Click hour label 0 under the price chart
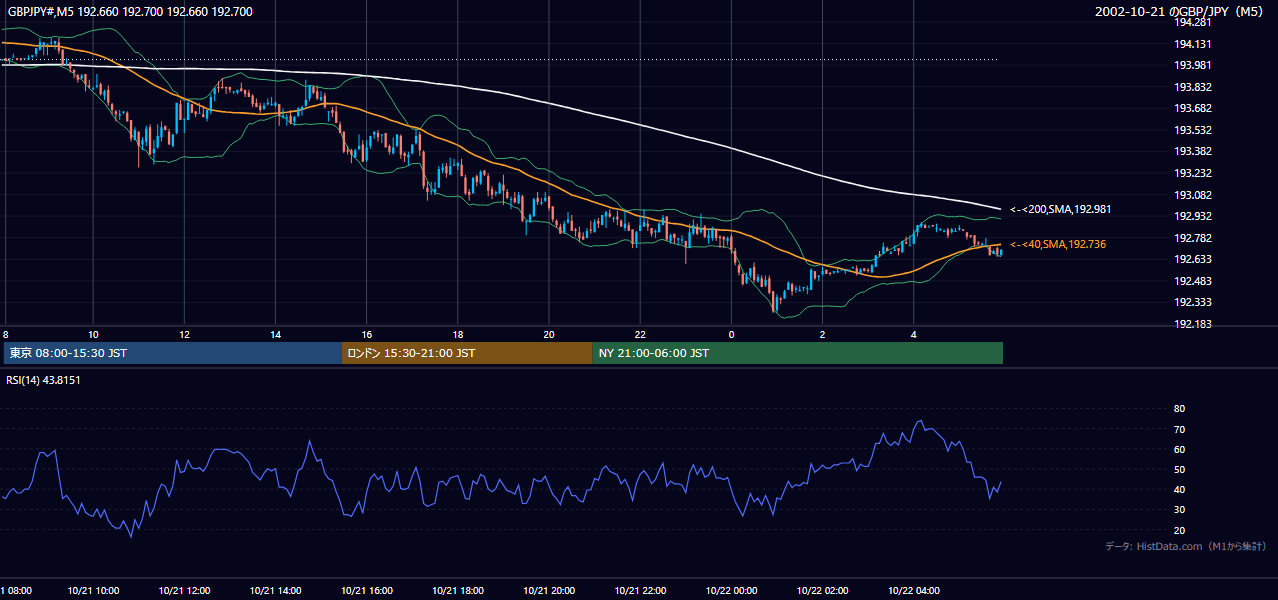This screenshot has width=1278, height=600. (x=731, y=334)
